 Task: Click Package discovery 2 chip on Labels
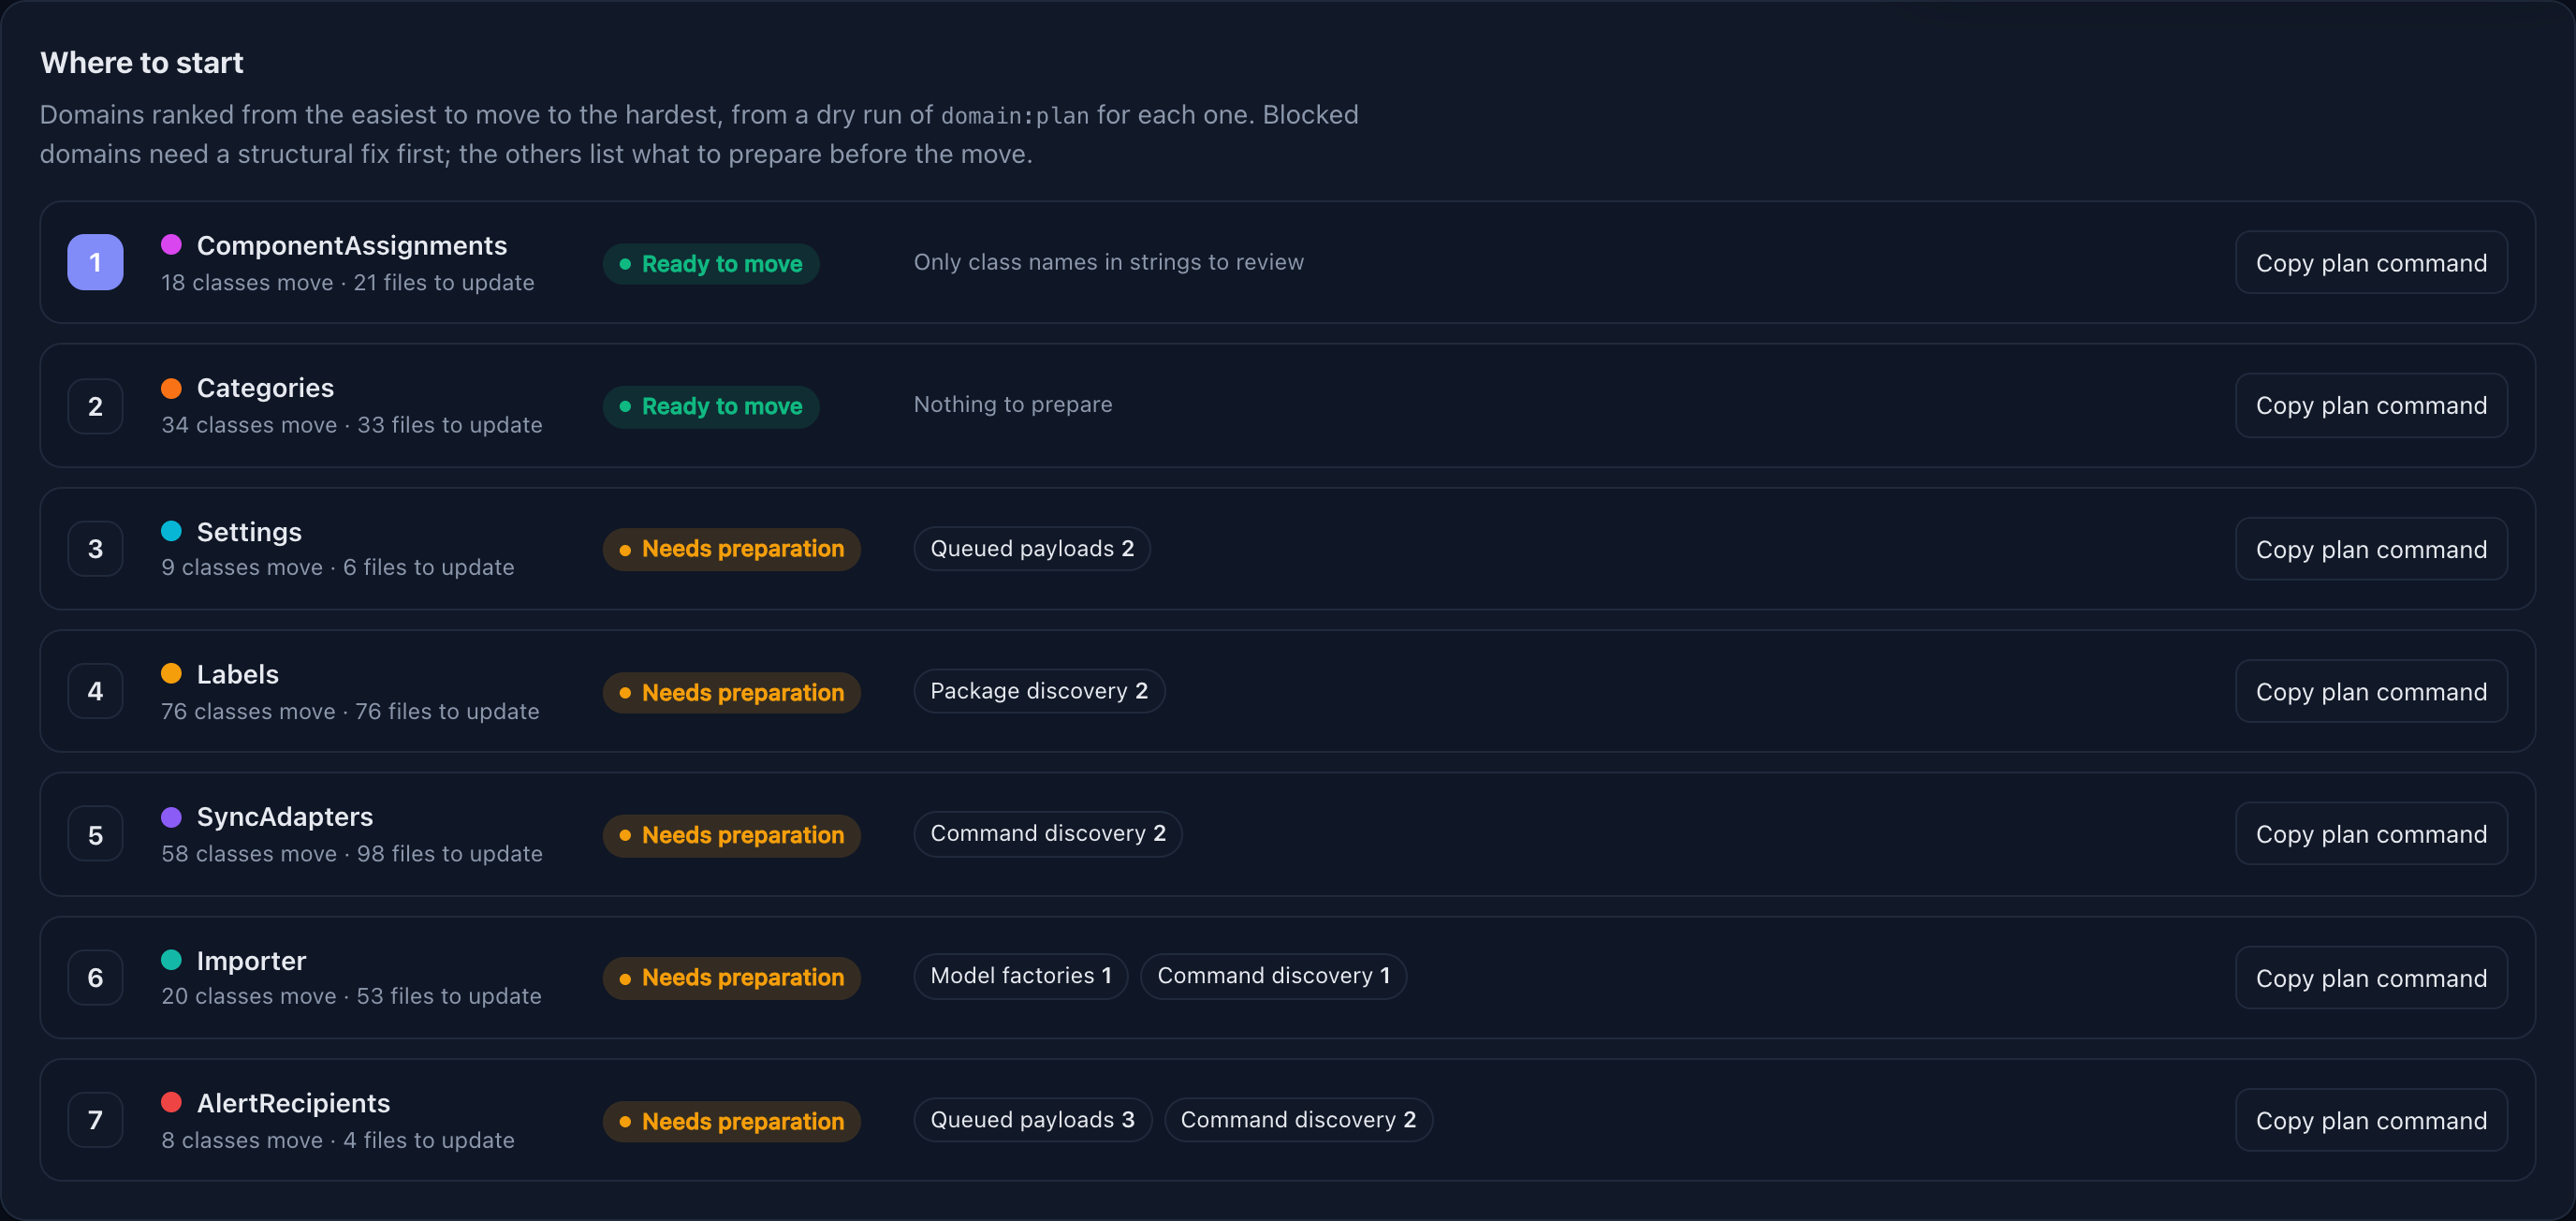tap(1039, 691)
